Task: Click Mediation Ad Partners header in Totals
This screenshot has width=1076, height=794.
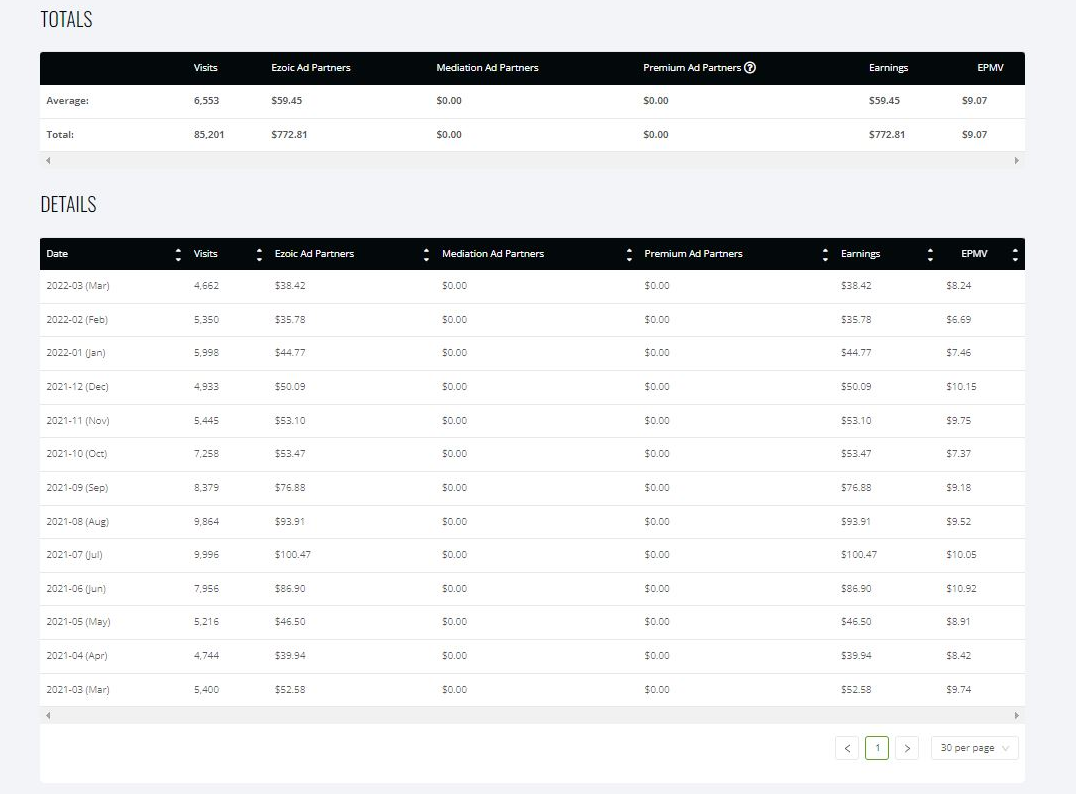Action: tap(487, 68)
